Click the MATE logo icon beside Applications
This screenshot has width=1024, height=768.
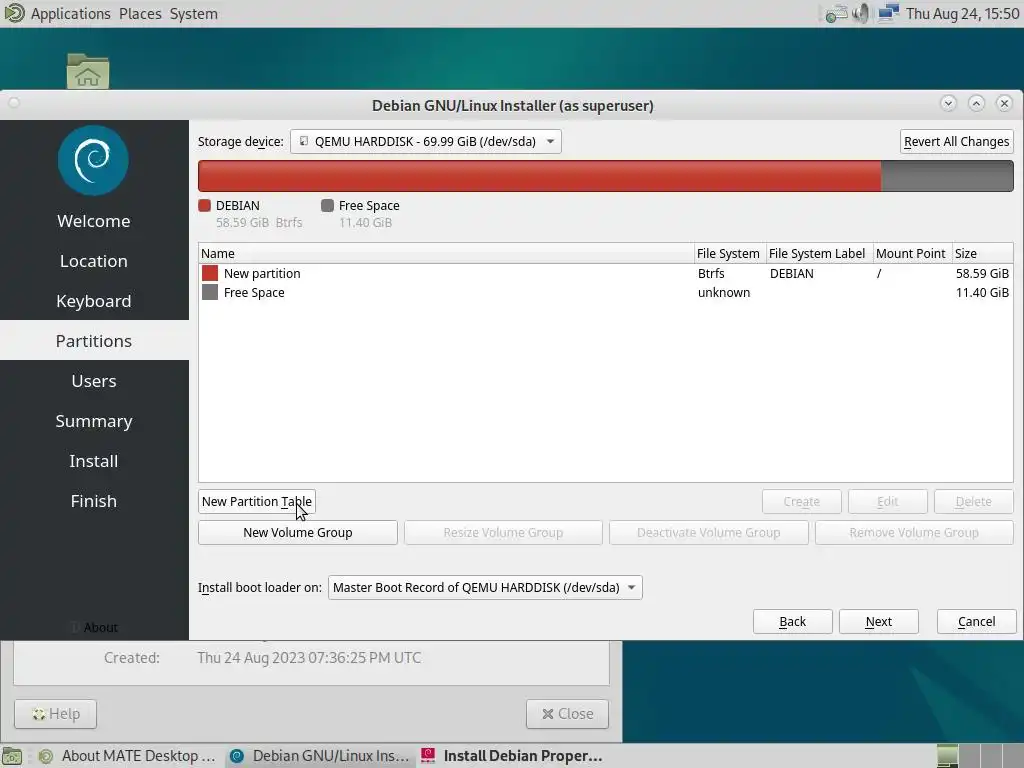coord(14,13)
